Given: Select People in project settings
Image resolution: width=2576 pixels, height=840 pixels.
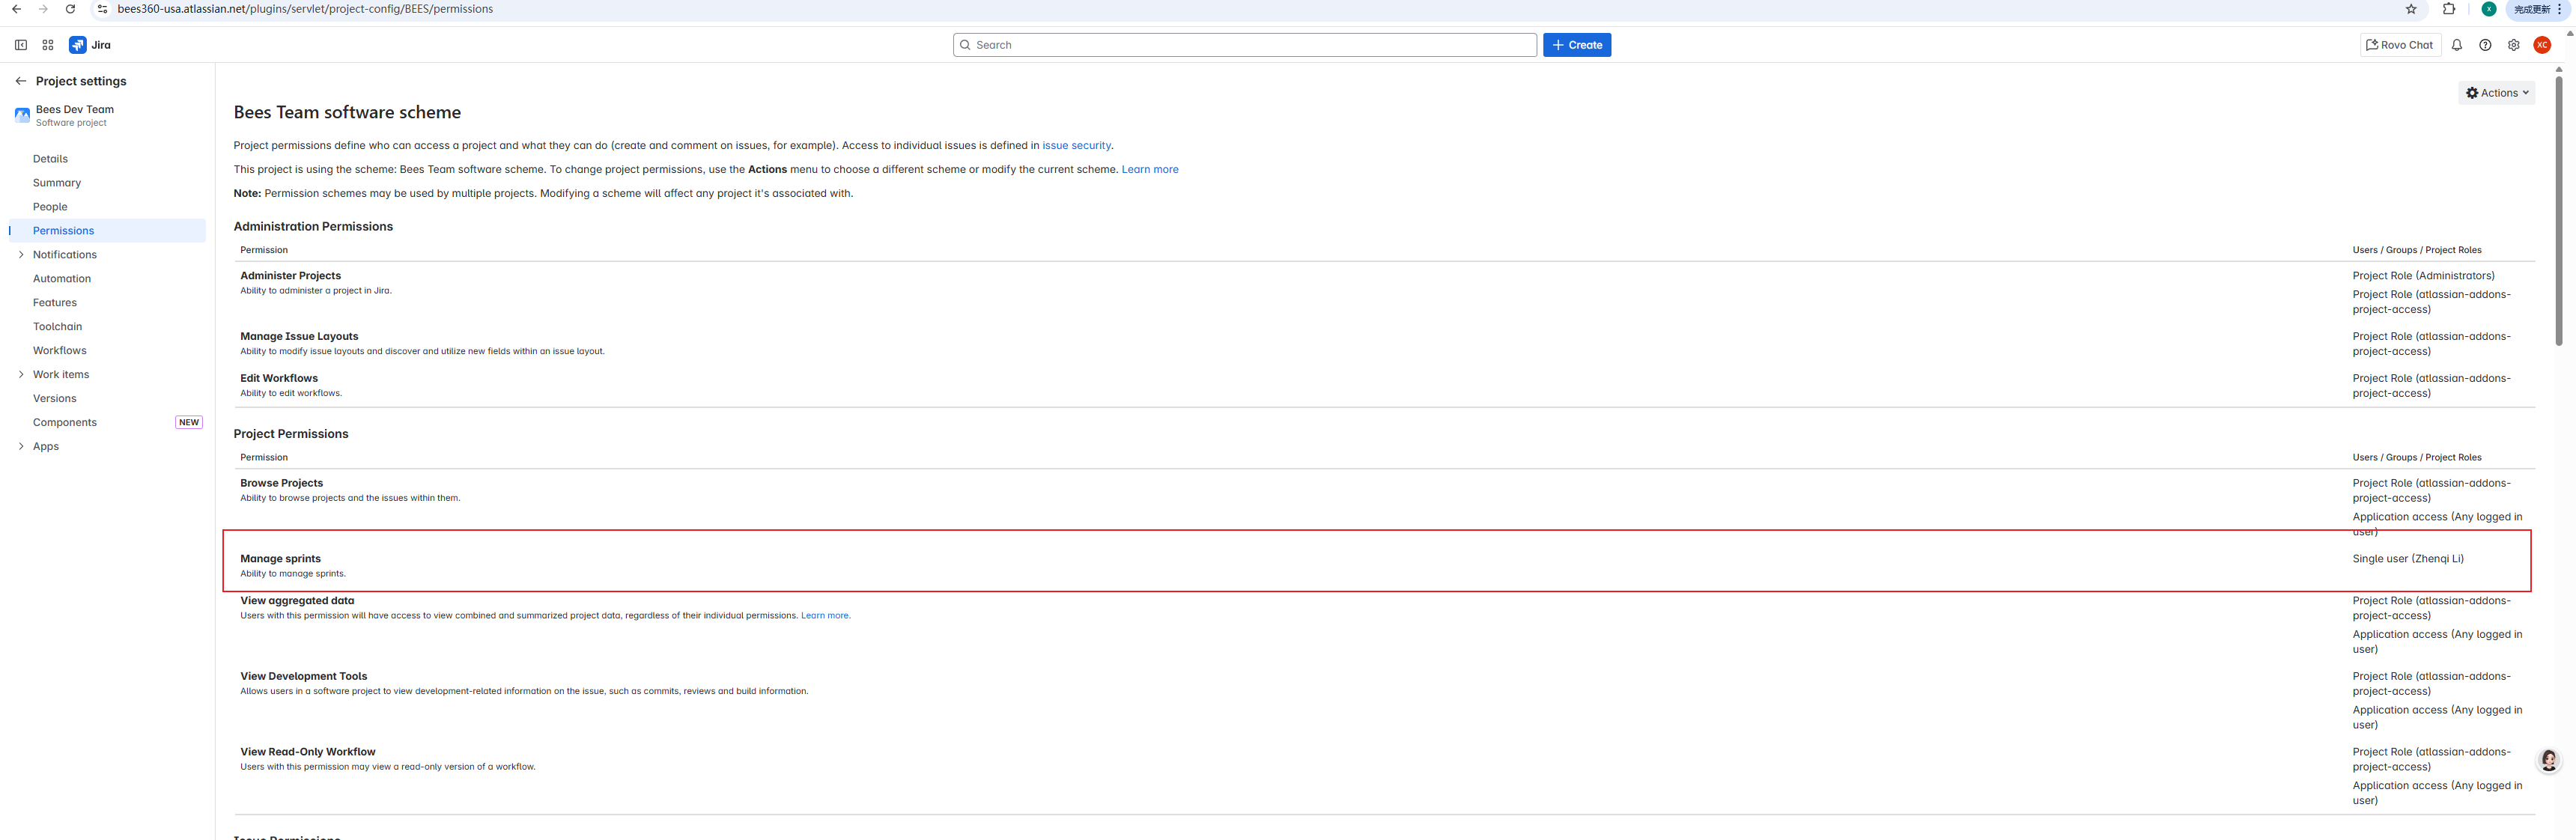Looking at the screenshot, I should [50, 207].
